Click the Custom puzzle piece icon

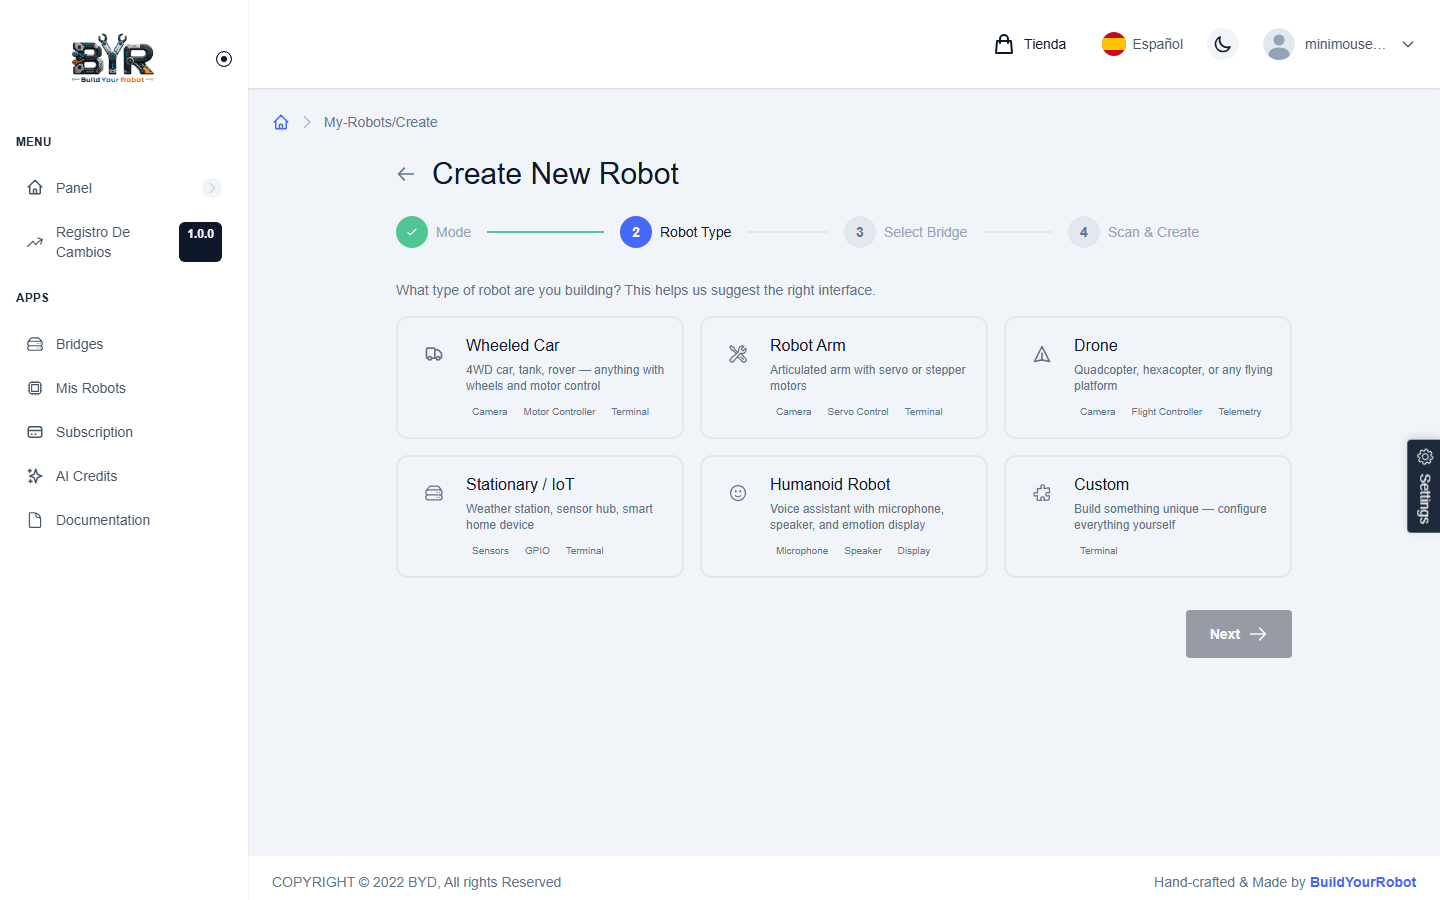coord(1042,493)
